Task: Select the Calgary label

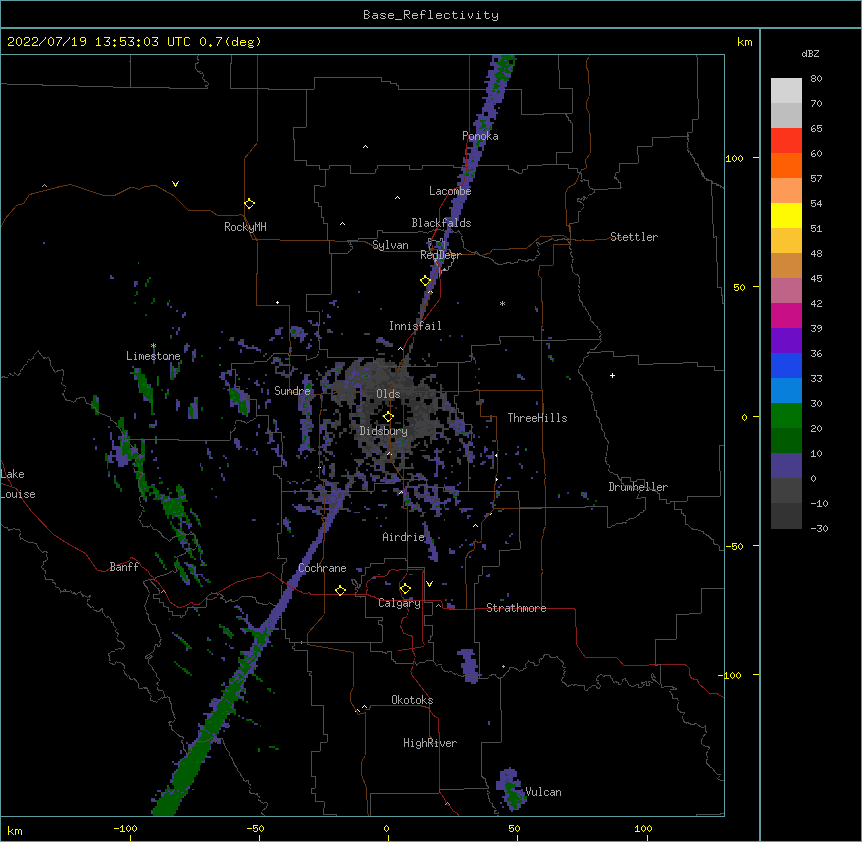Action: click(x=399, y=603)
